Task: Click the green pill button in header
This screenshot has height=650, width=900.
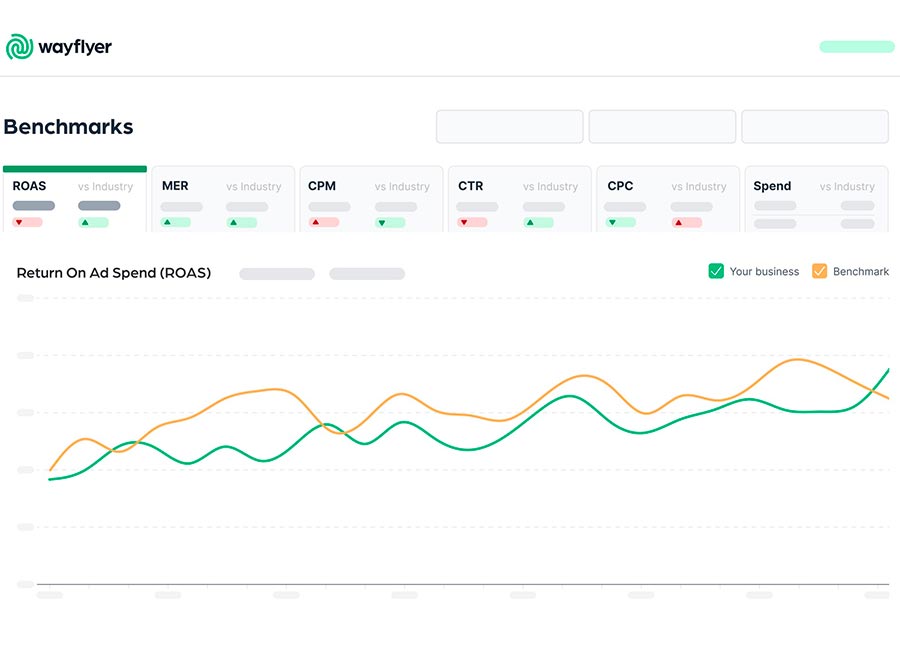Action: coord(856,47)
